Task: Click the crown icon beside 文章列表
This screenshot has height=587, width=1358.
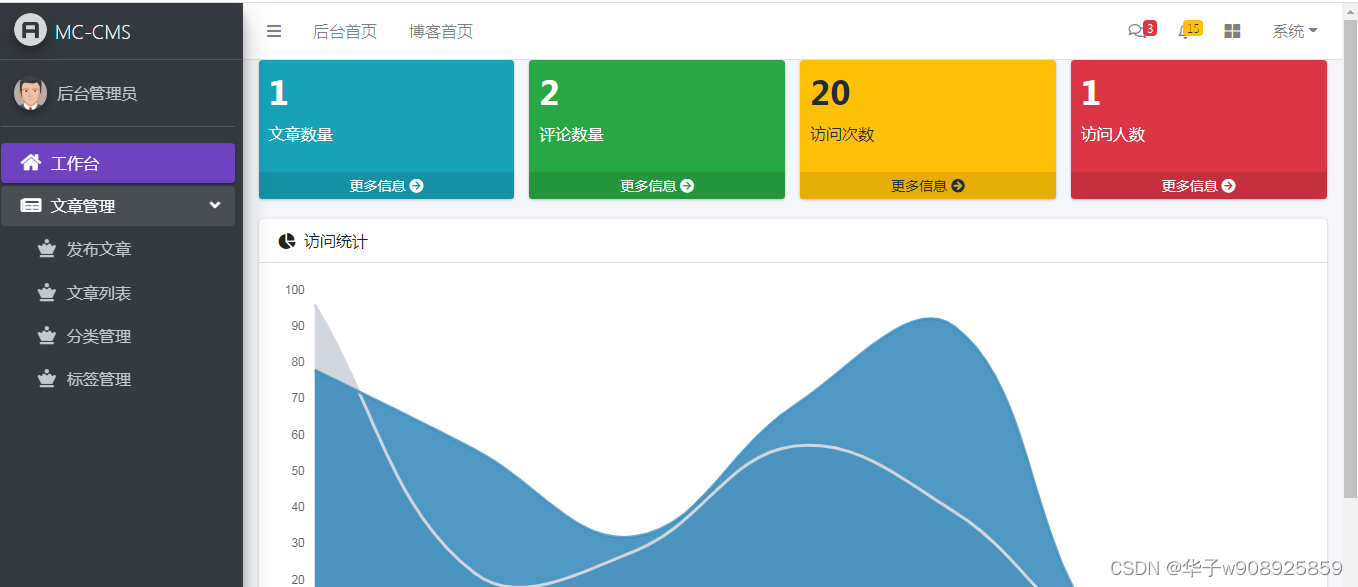Action: [46, 293]
